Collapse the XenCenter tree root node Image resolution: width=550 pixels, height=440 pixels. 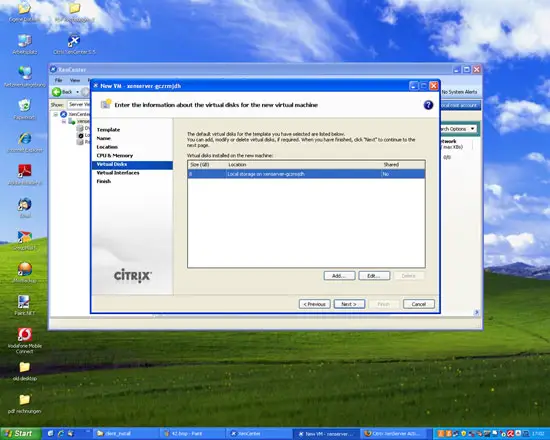55,114
